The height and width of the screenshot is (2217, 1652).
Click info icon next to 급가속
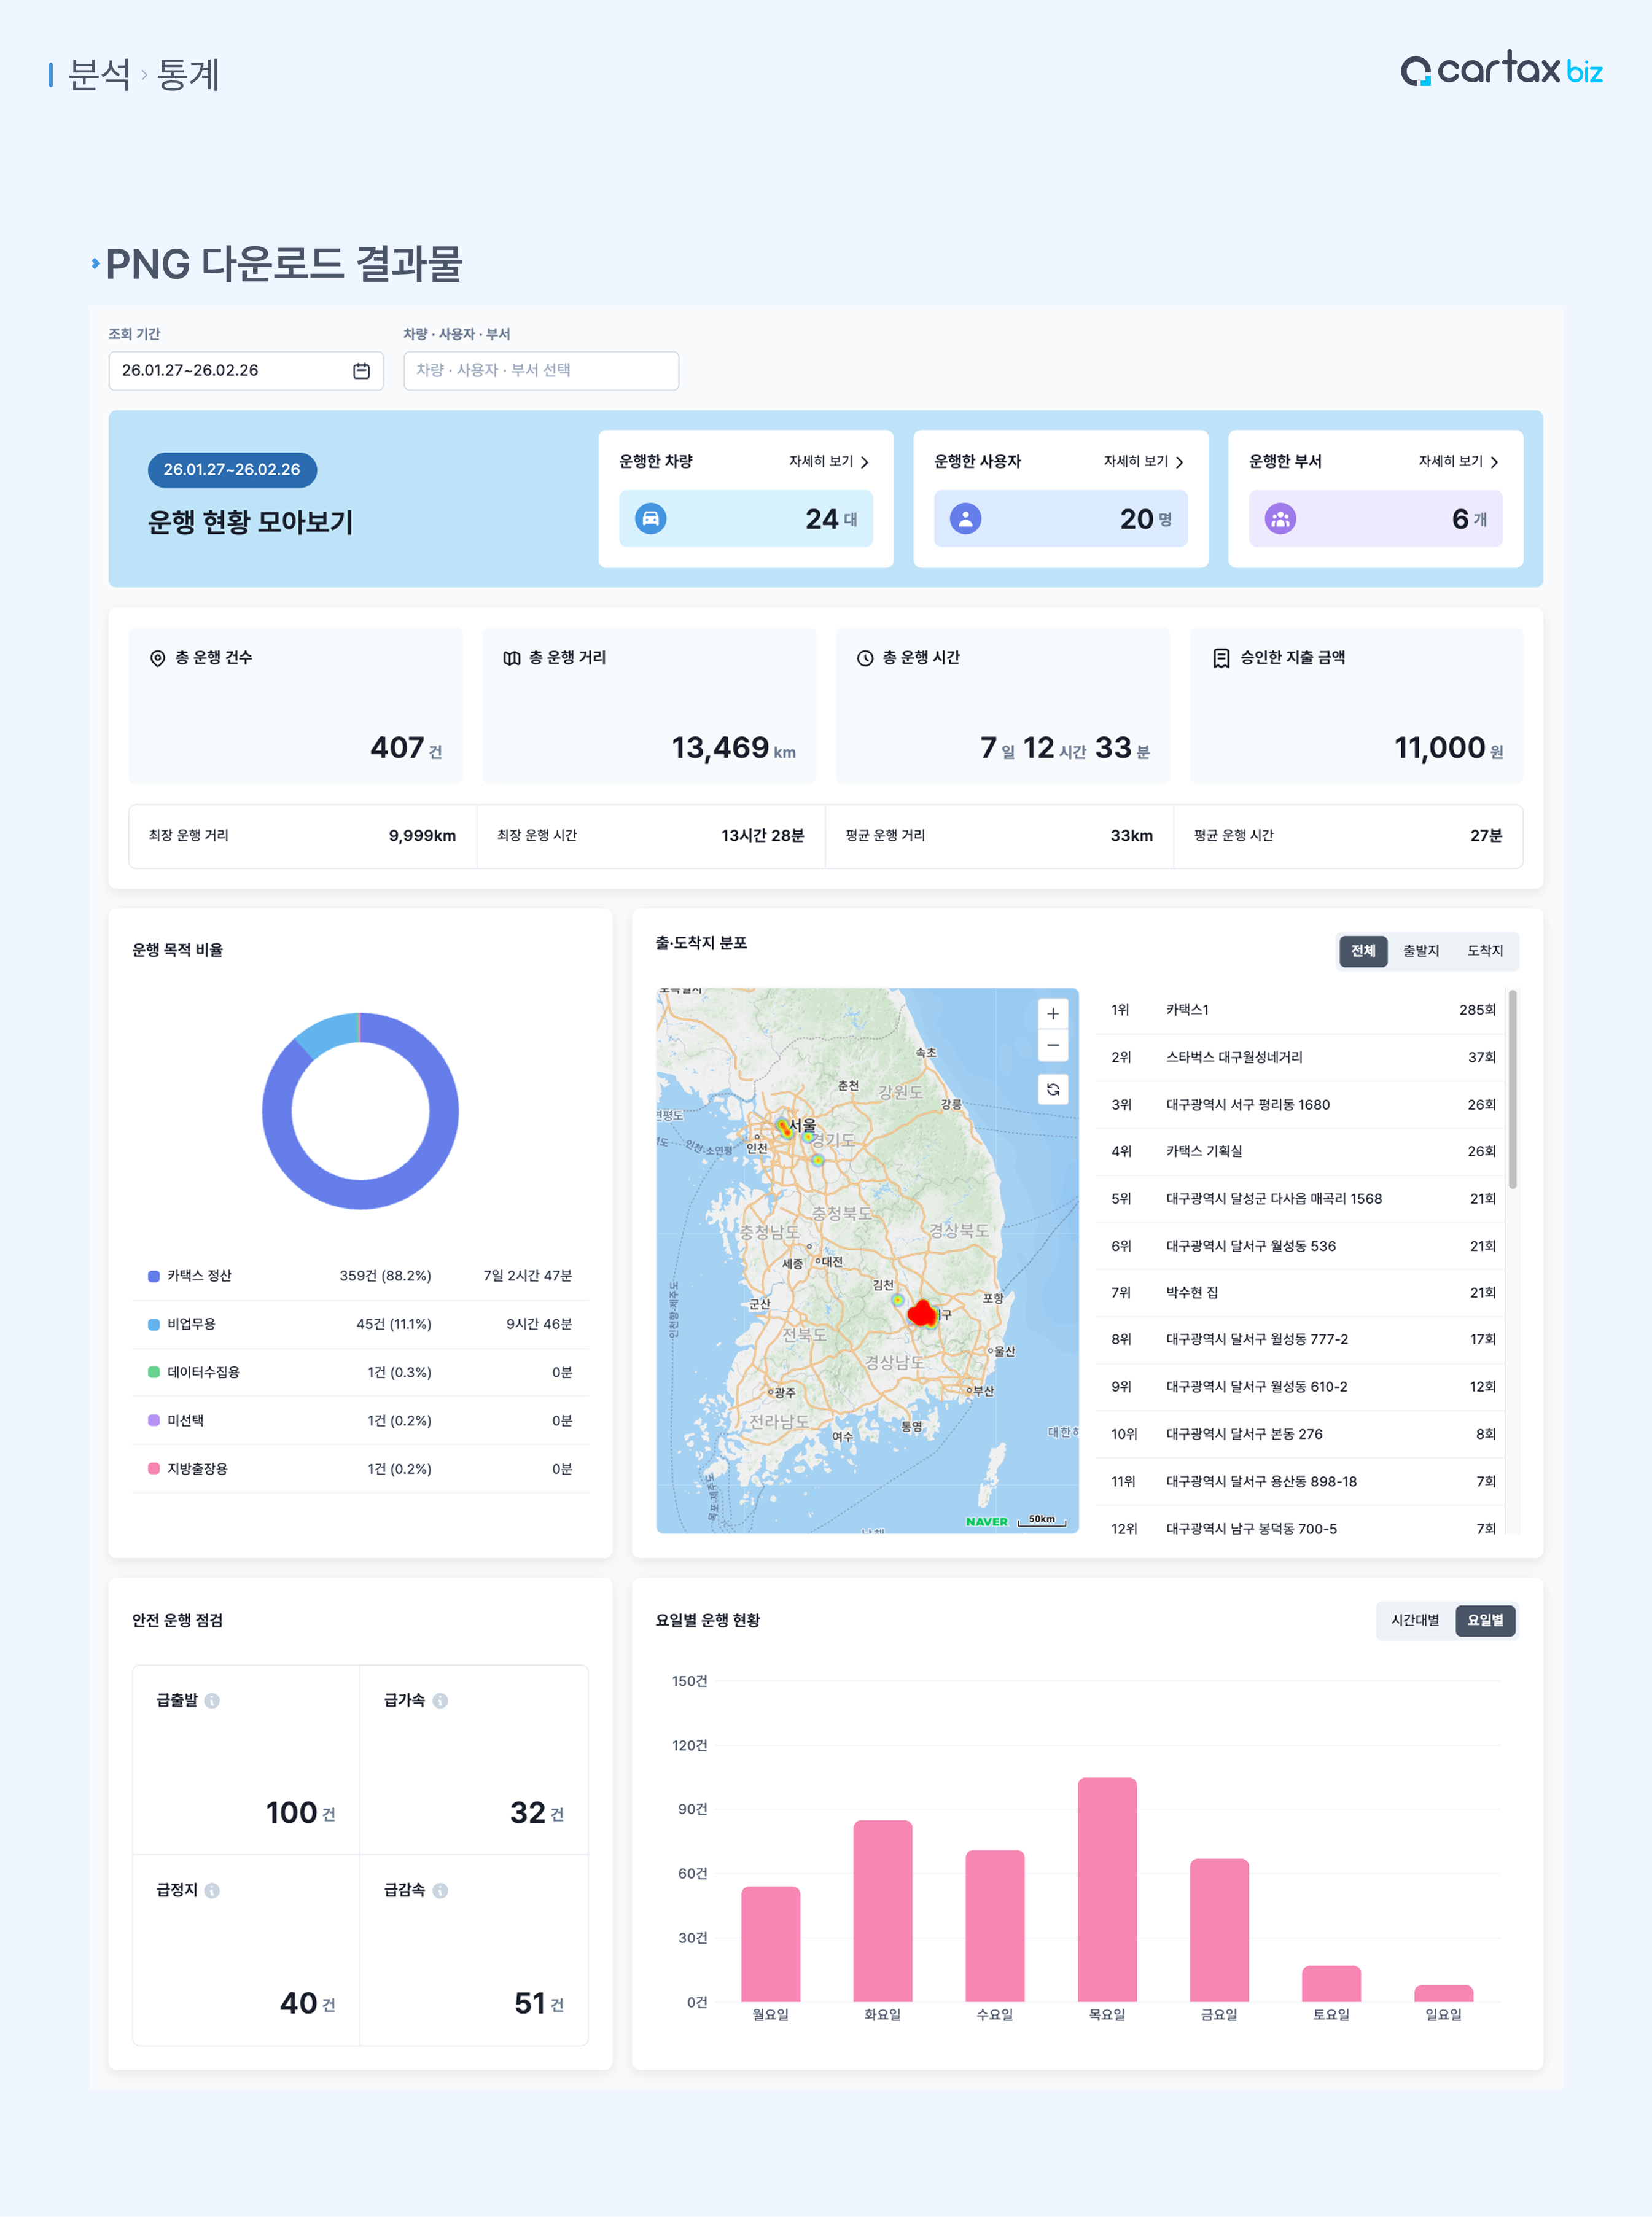click(440, 1701)
